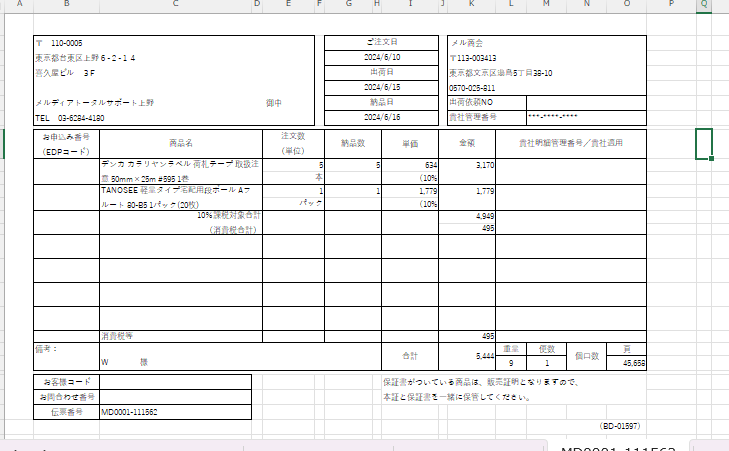Select the 0570-025-811 phone number cell
The height and width of the screenshot is (451, 729).
point(471,88)
